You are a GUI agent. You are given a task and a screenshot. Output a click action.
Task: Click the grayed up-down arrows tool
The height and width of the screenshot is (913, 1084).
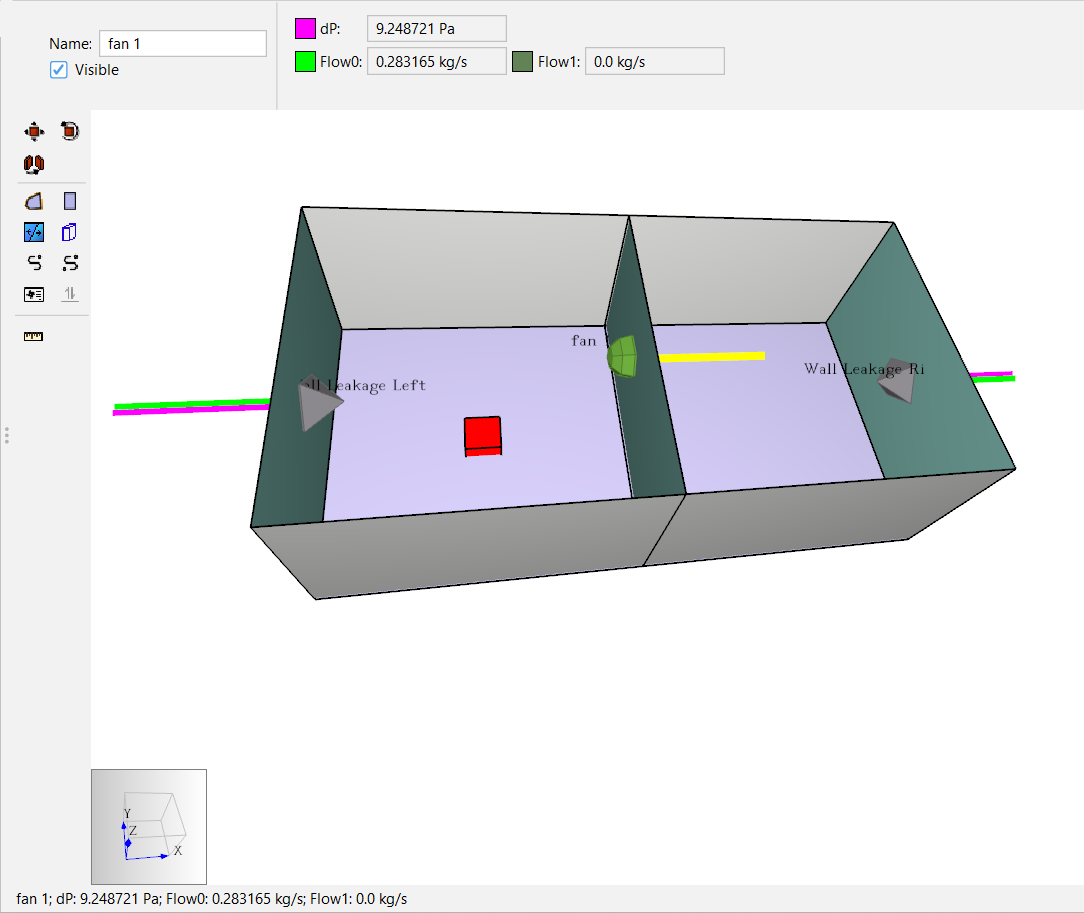pos(70,294)
